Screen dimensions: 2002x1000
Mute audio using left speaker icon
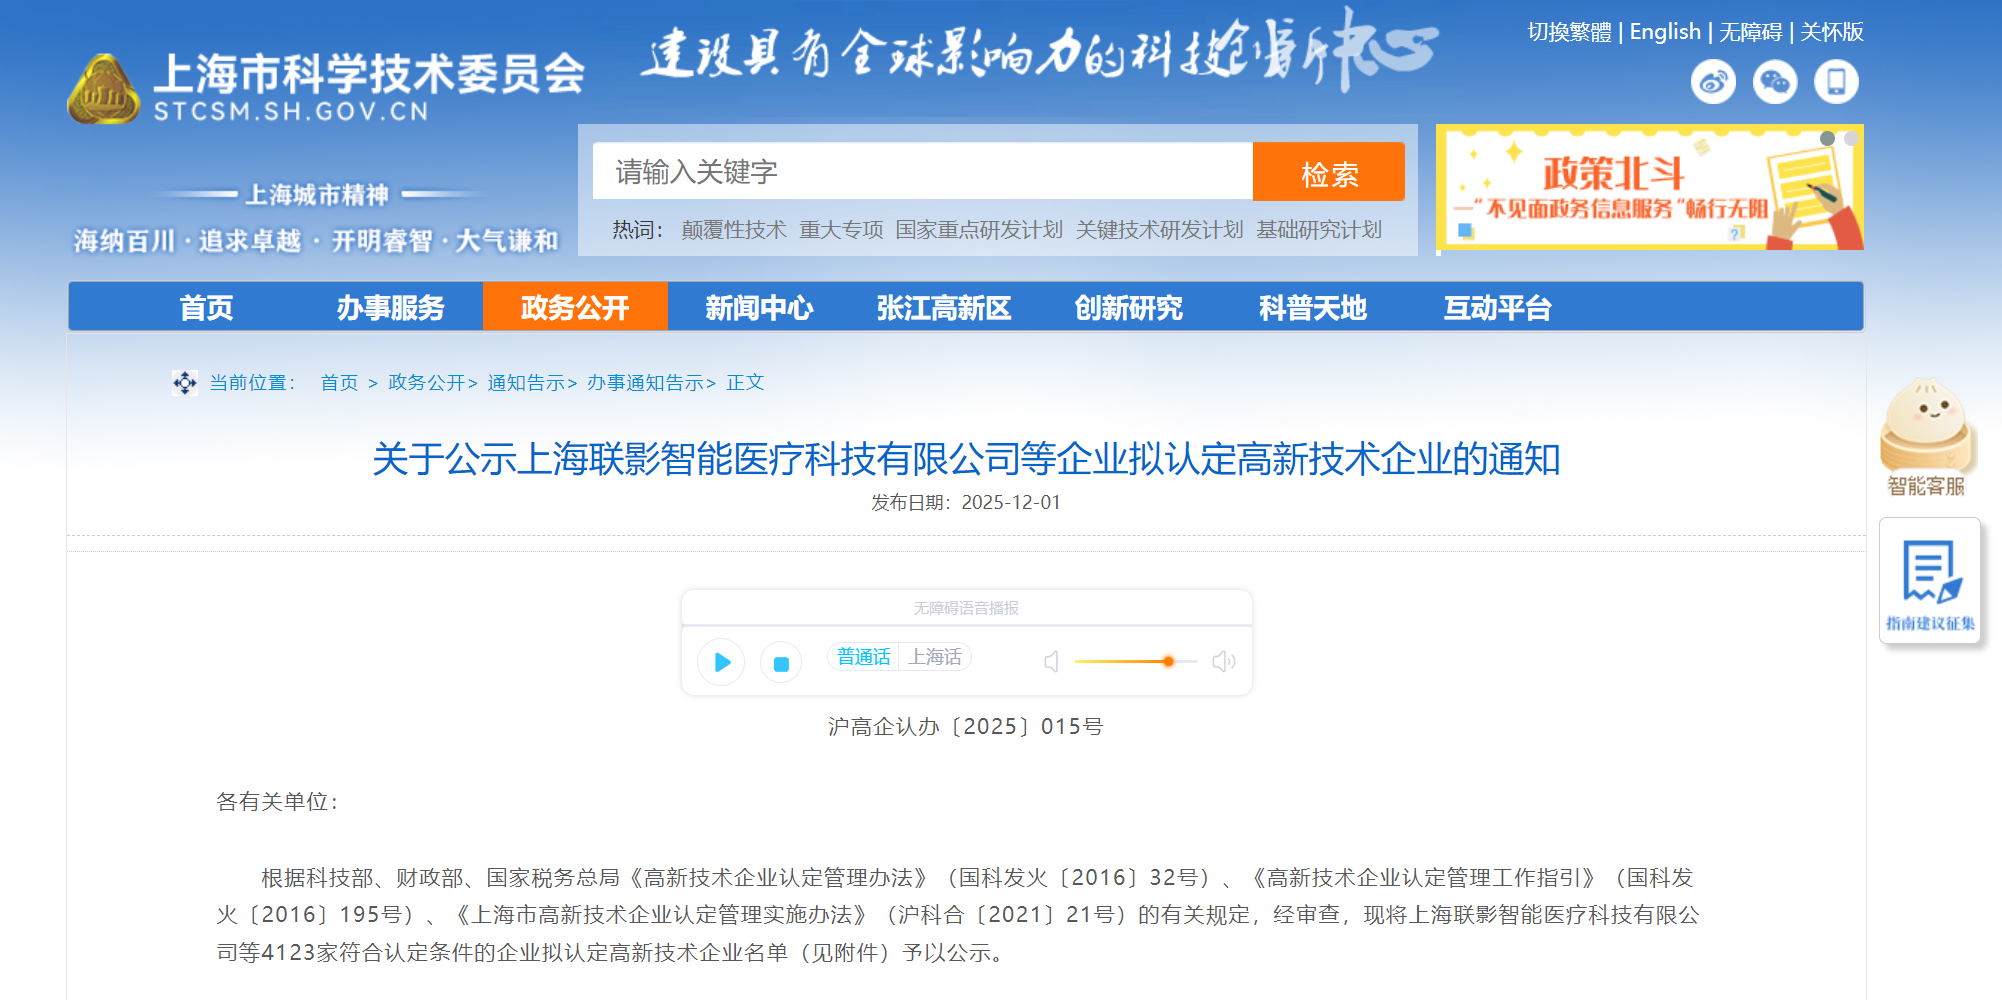1051,662
